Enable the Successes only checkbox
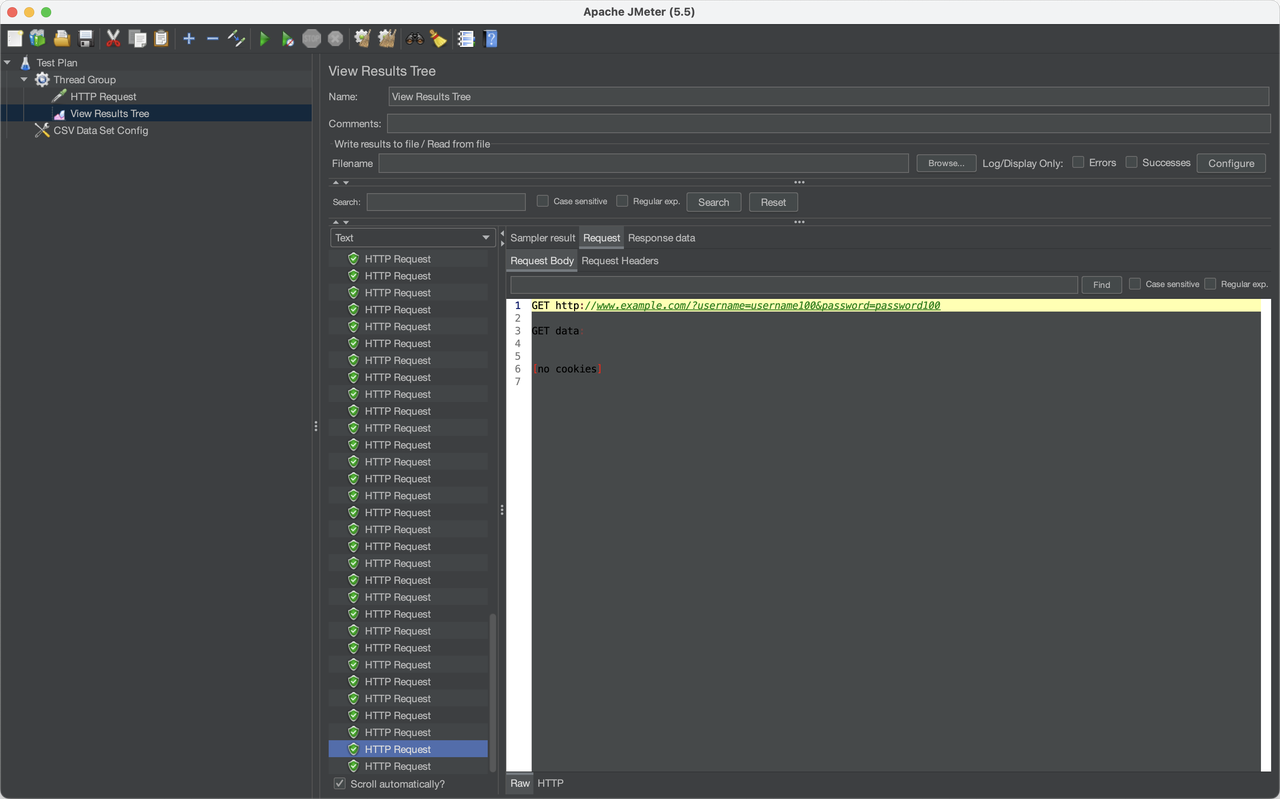This screenshot has width=1280, height=799. 1131,162
